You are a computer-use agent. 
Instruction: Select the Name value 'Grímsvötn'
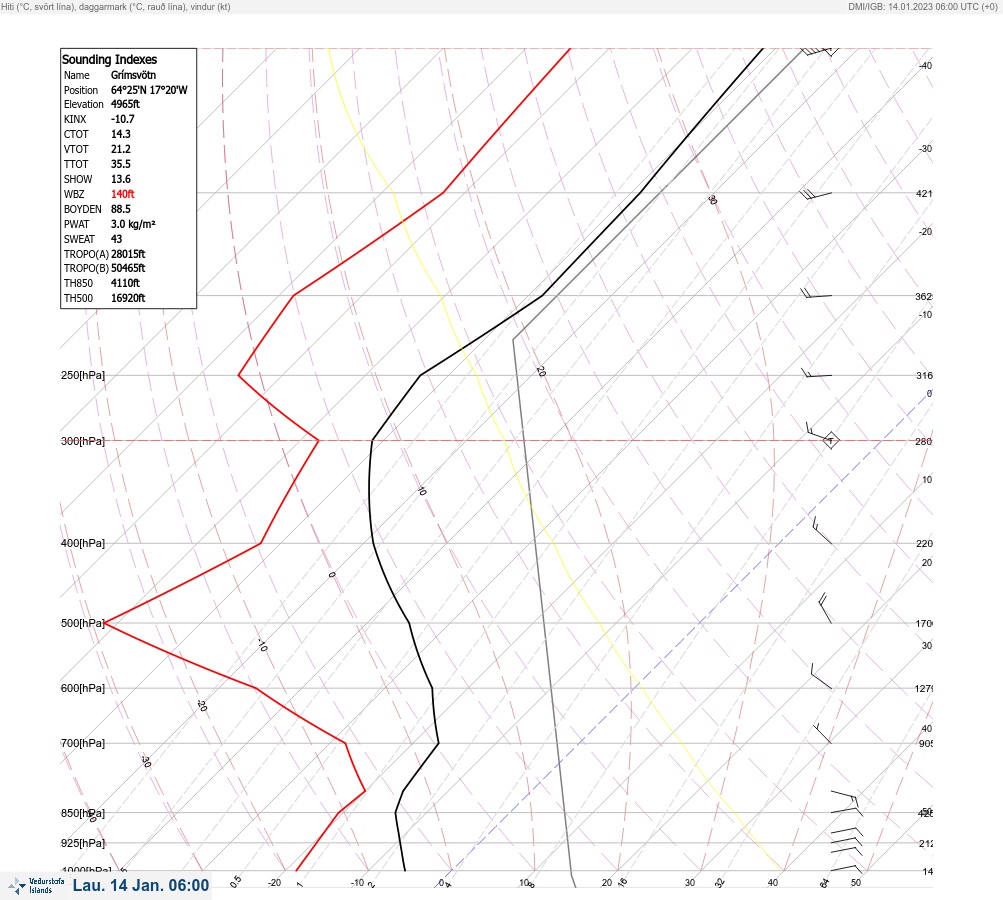tap(133, 75)
